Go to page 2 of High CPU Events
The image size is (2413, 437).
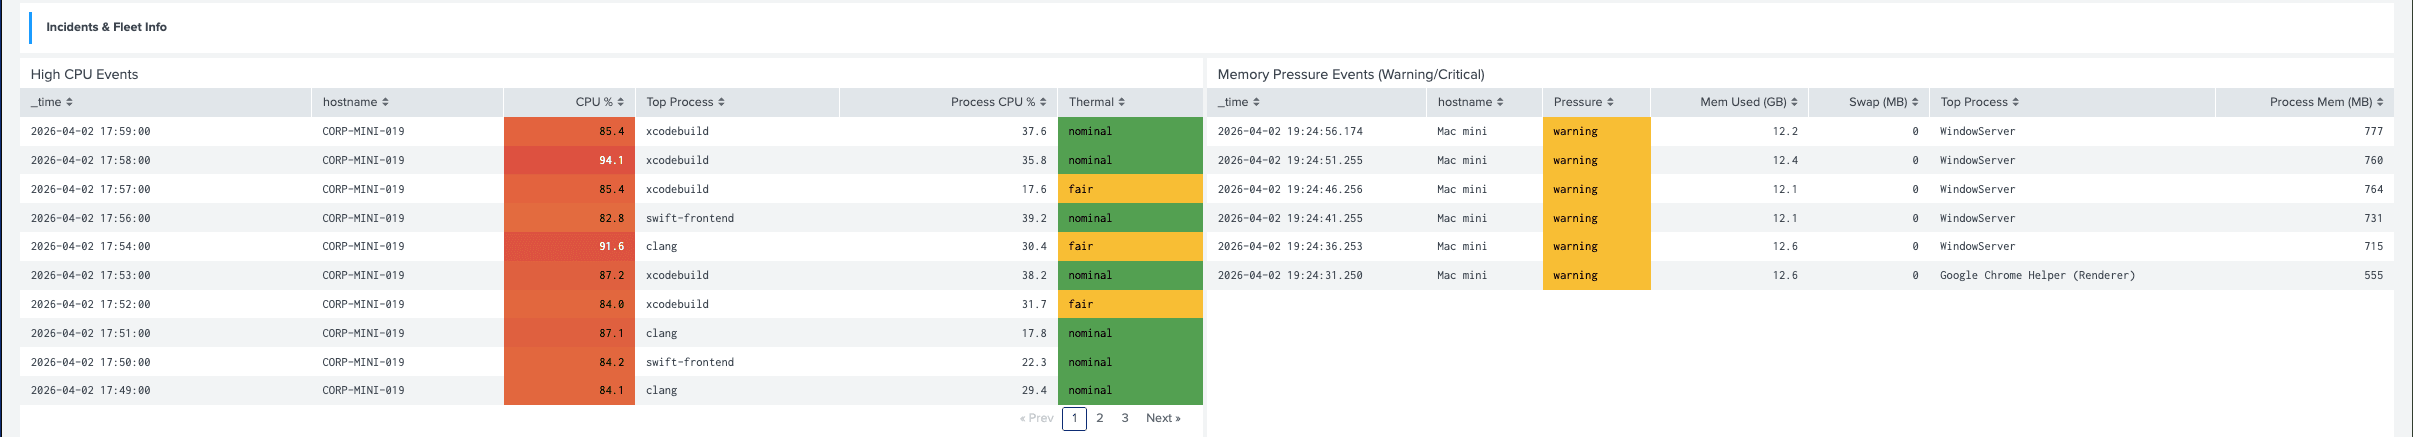1100,418
